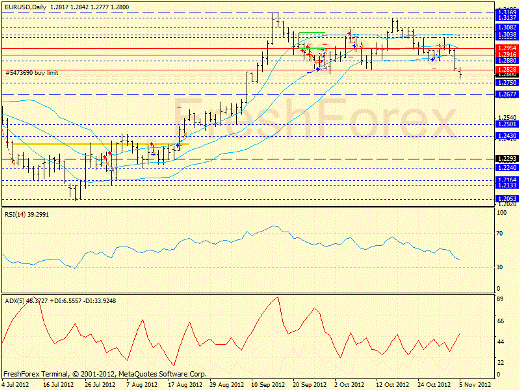Select the 7 Aug 2012 date marker
520x390 pixels.
pyautogui.click(x=142, y=385)
